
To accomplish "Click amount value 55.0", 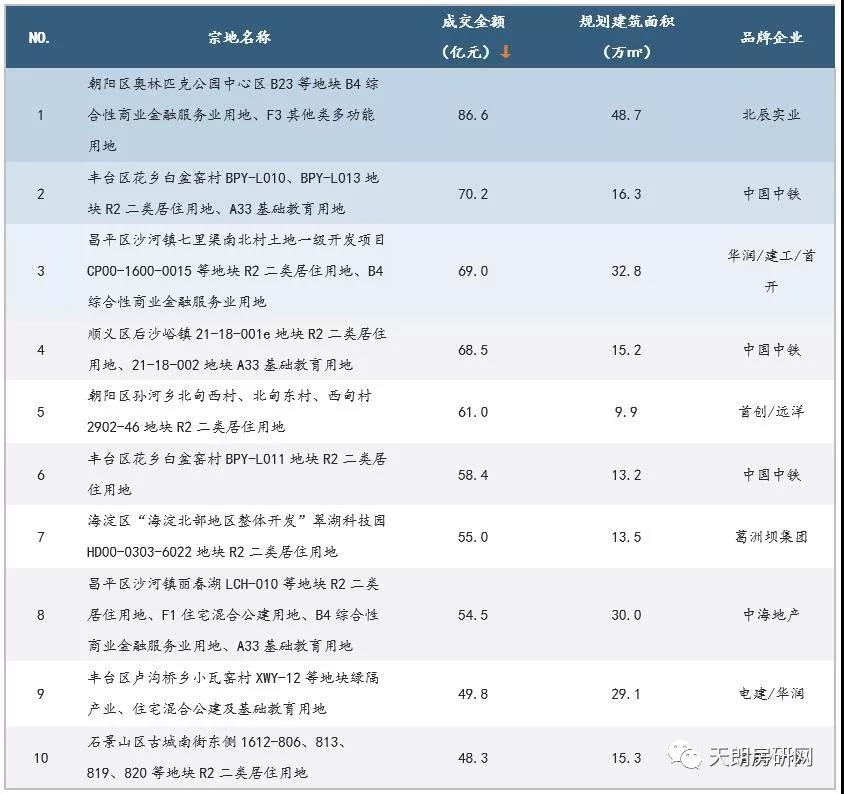I will [x=473, y=537].
